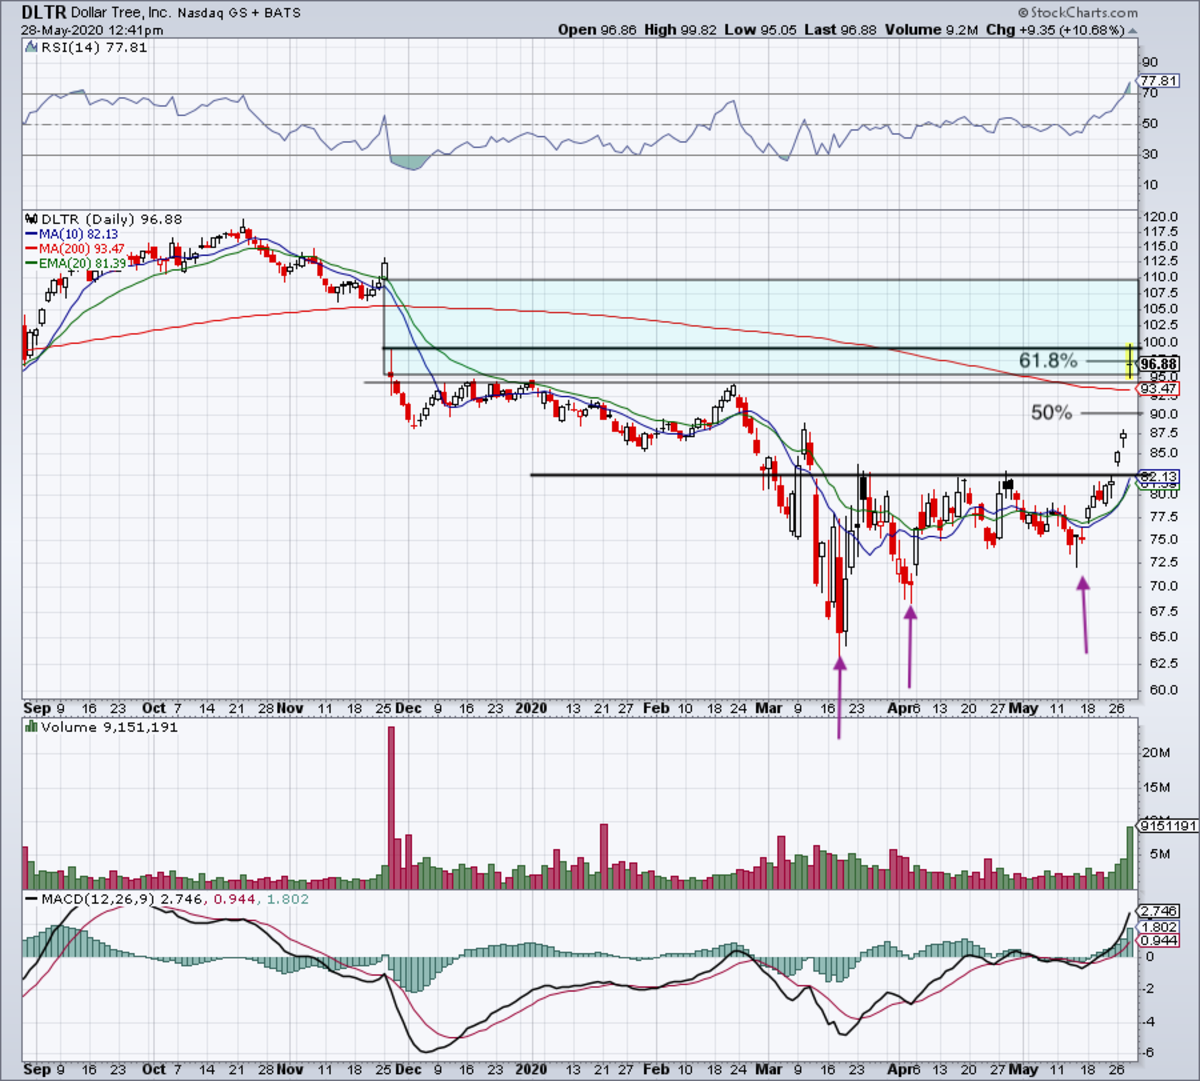Click the 'MA(200) 93.47' legend entry
The width and height of the screenshot is (1200, 1081).
coord(82,248)
